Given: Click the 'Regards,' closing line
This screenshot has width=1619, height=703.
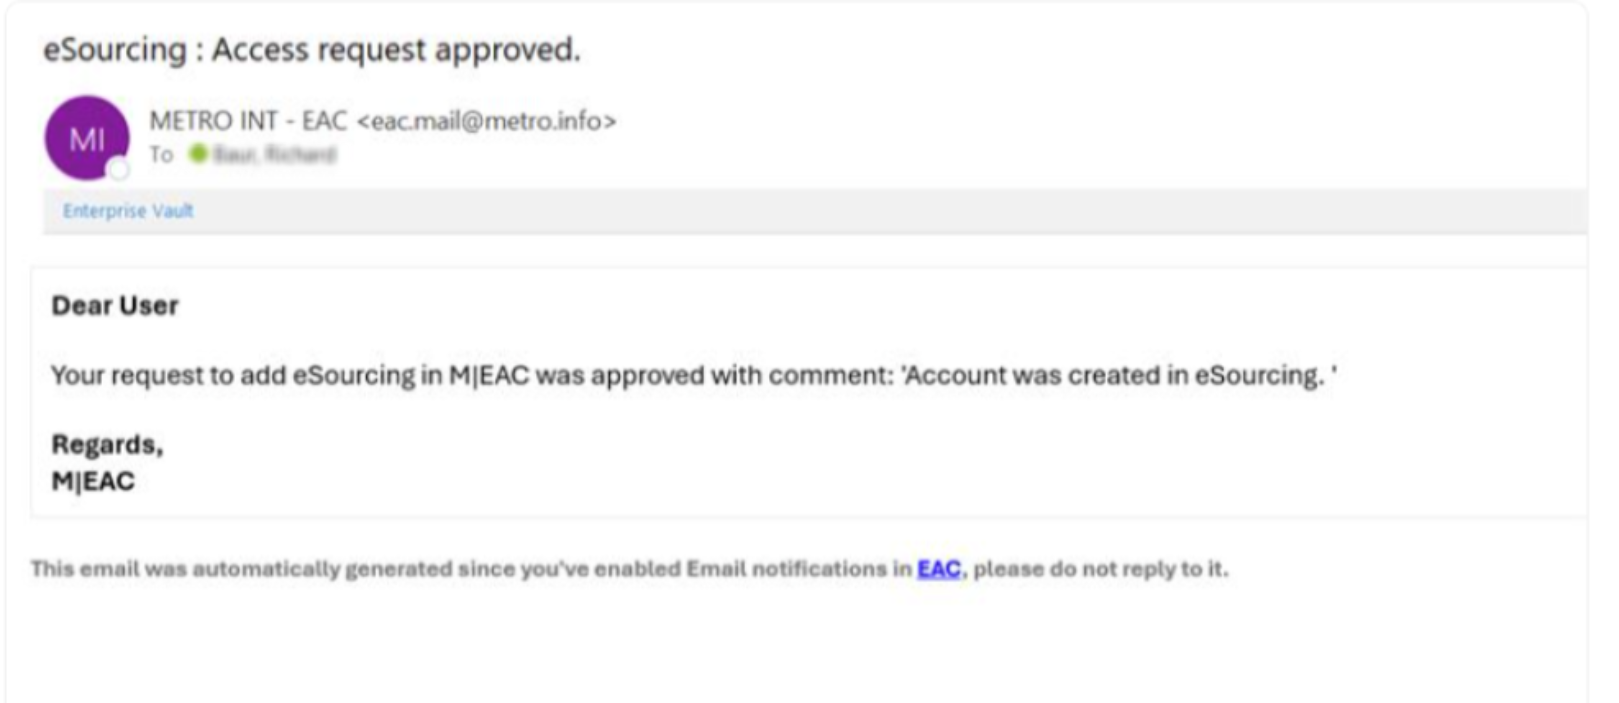Looking at the screenshot, I should coord(107,444).
